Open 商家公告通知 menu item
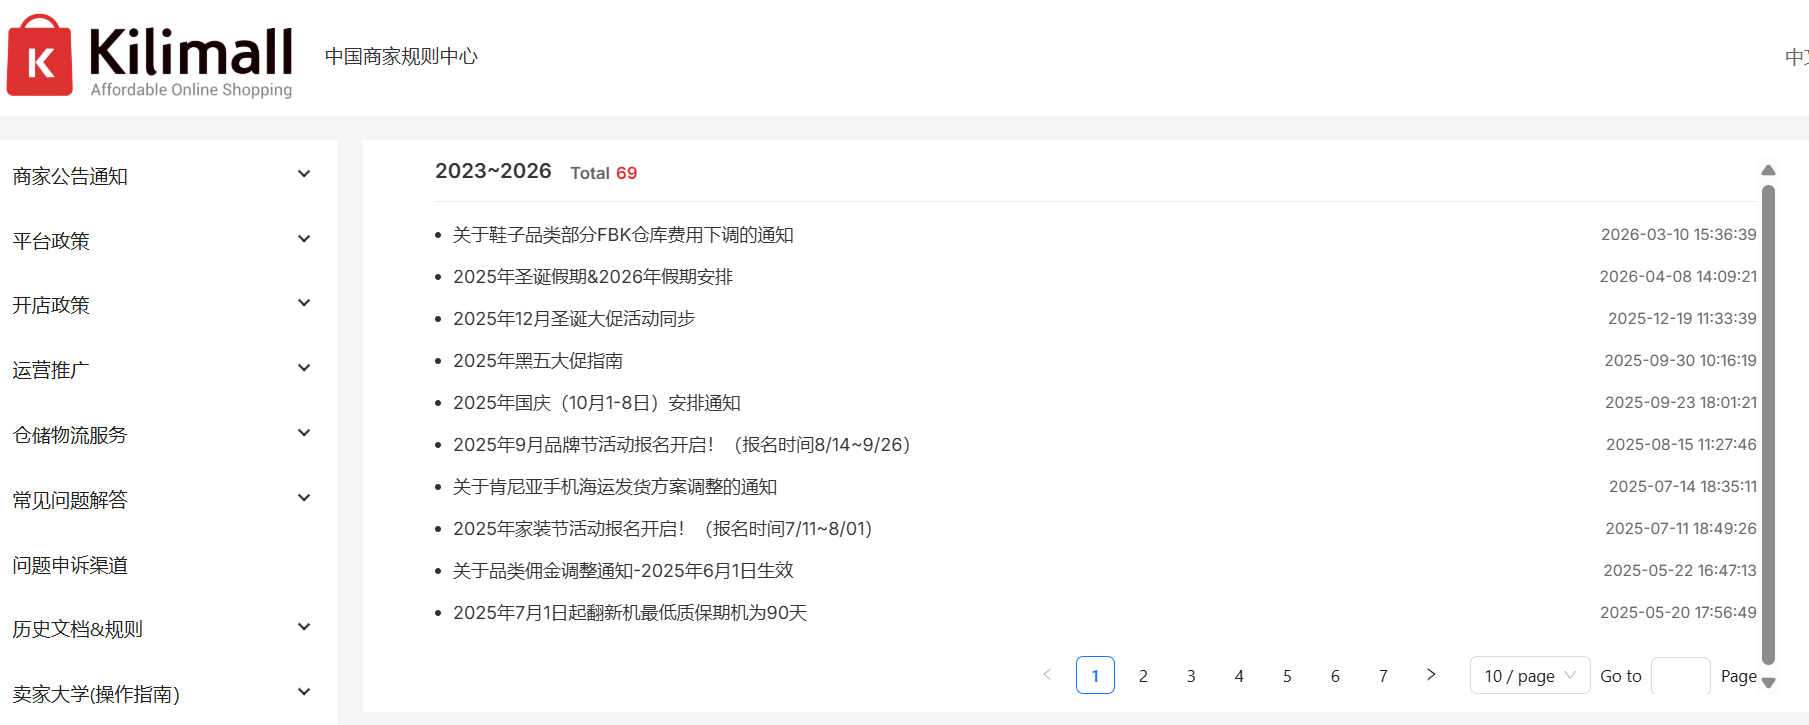This screenshot has height=725, width=1809. point(70,176)
